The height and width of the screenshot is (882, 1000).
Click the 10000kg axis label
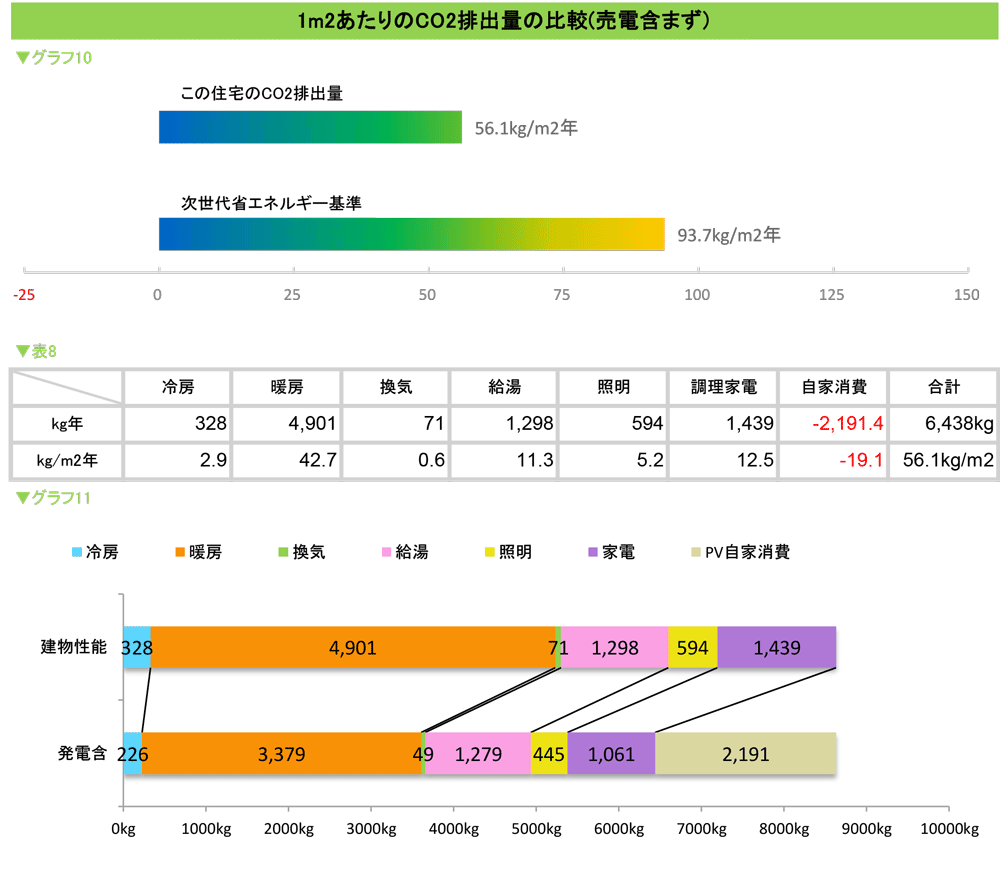[950, 829]
